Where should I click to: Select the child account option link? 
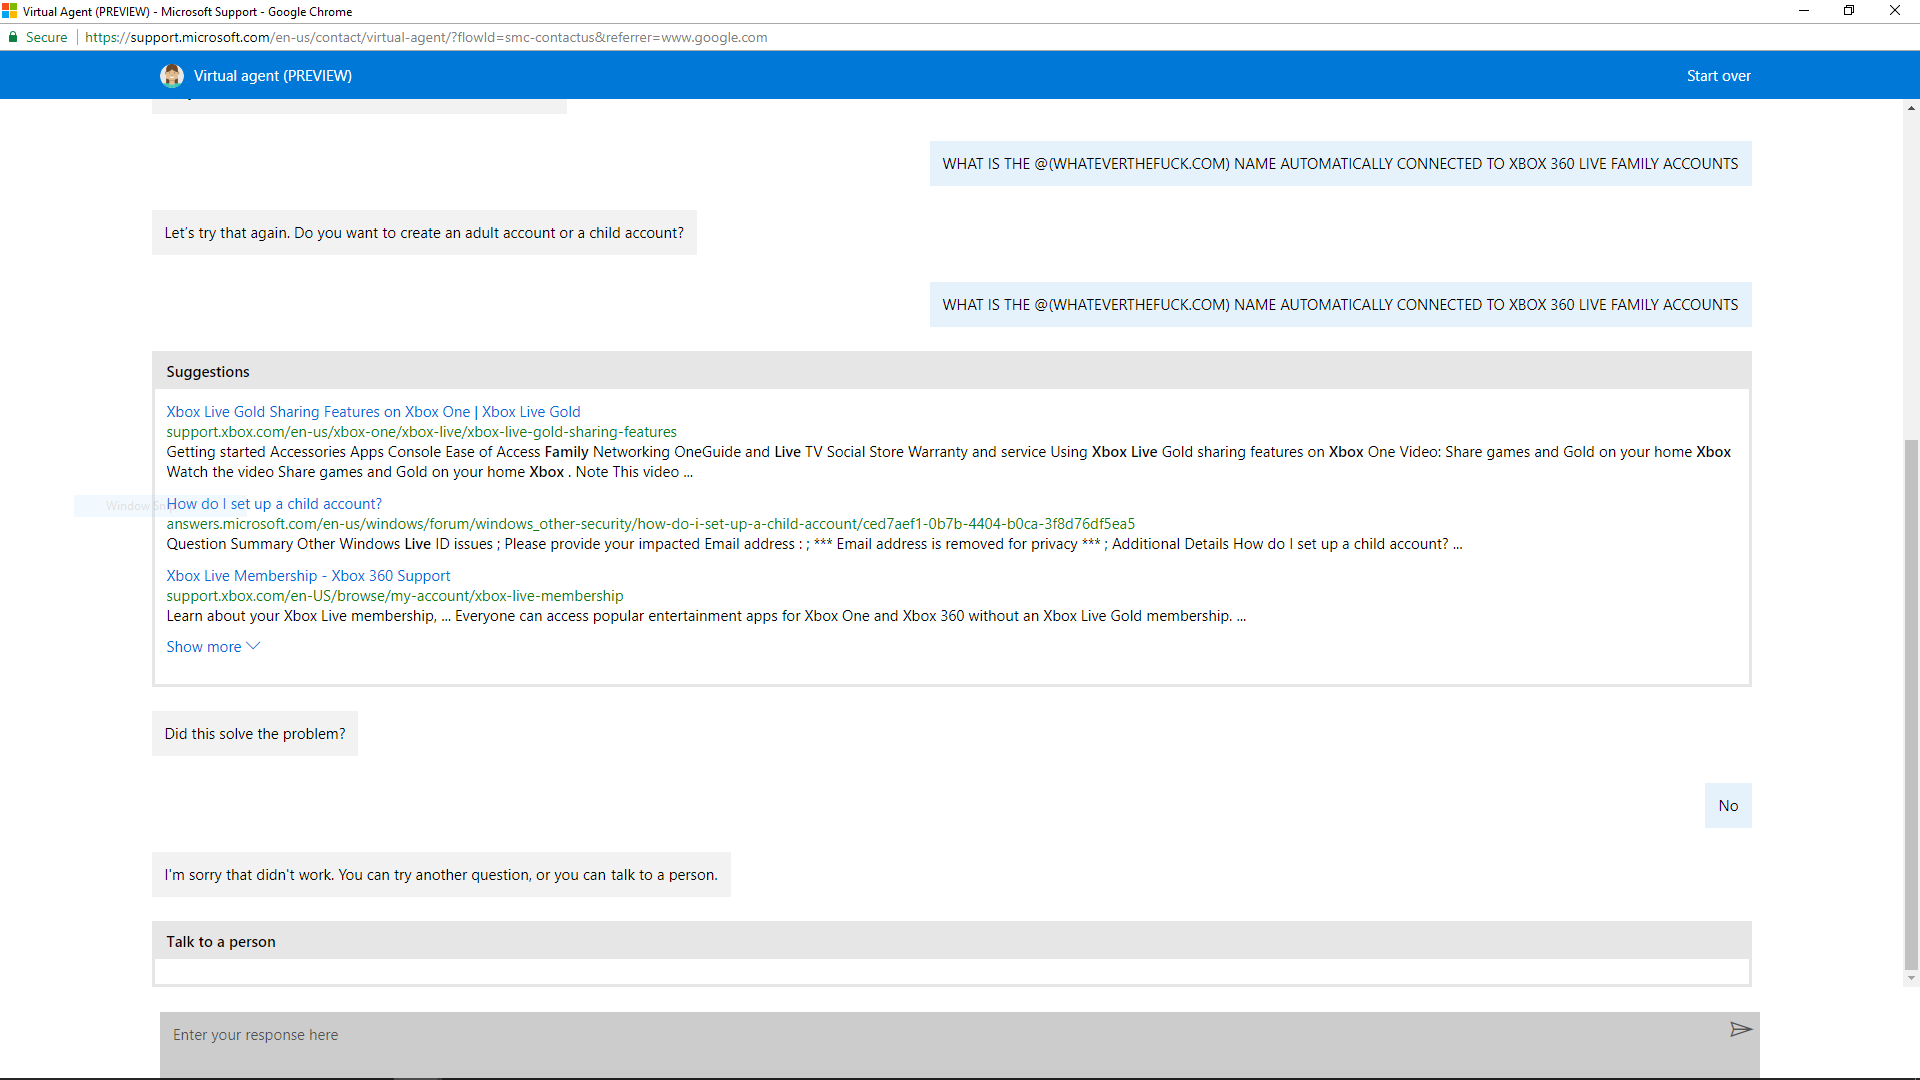273,502
